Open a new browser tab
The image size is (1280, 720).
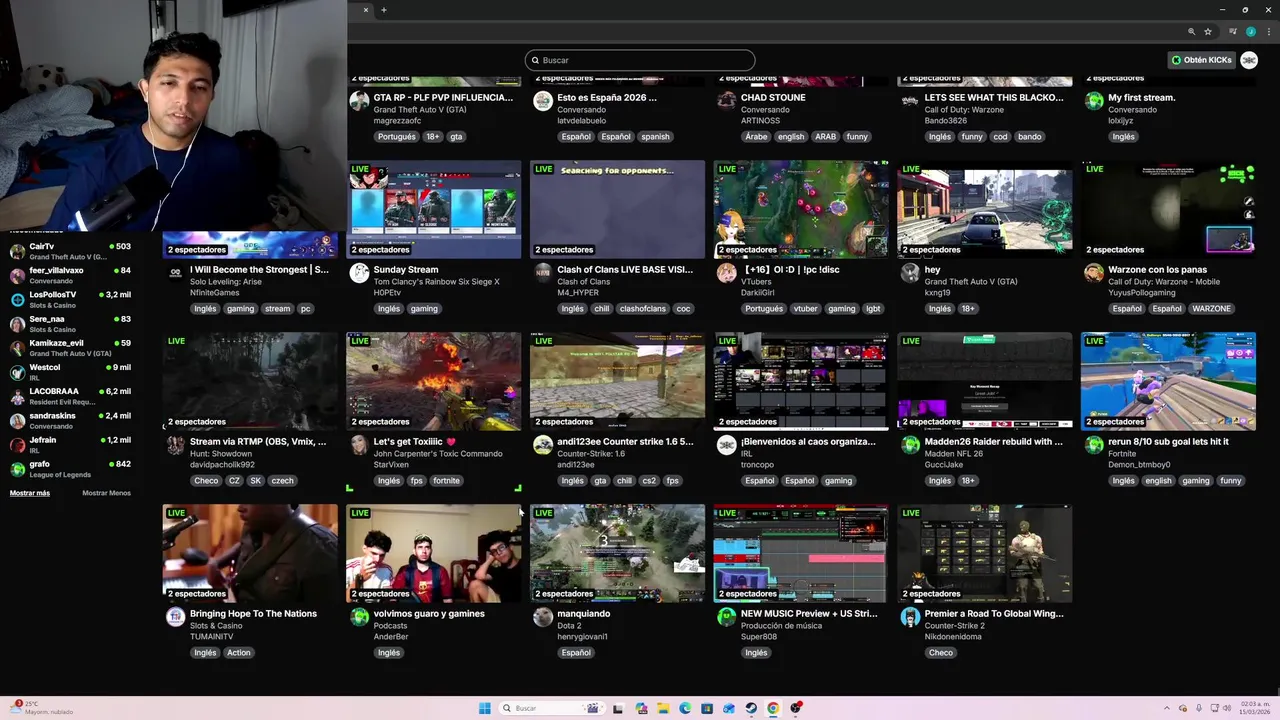384,10
